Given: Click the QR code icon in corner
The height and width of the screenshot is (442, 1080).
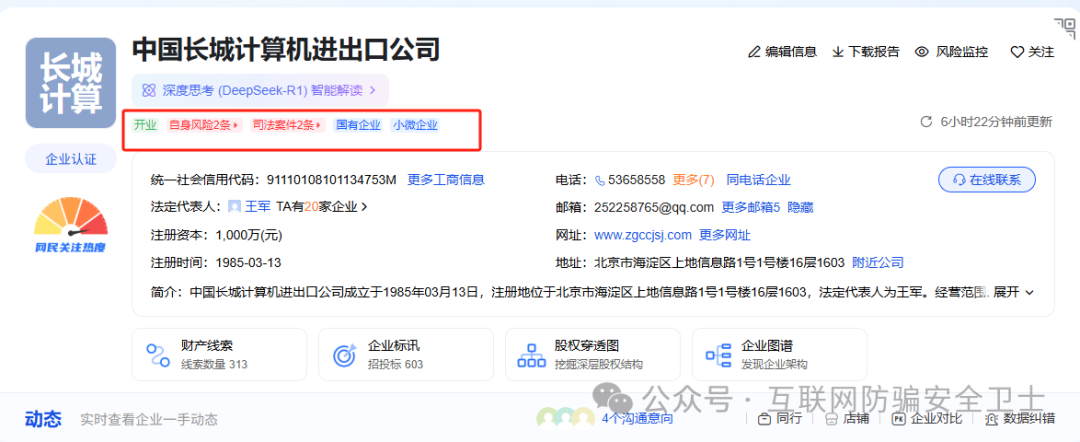Looking at the screenshot, I should pos(1064,29).
